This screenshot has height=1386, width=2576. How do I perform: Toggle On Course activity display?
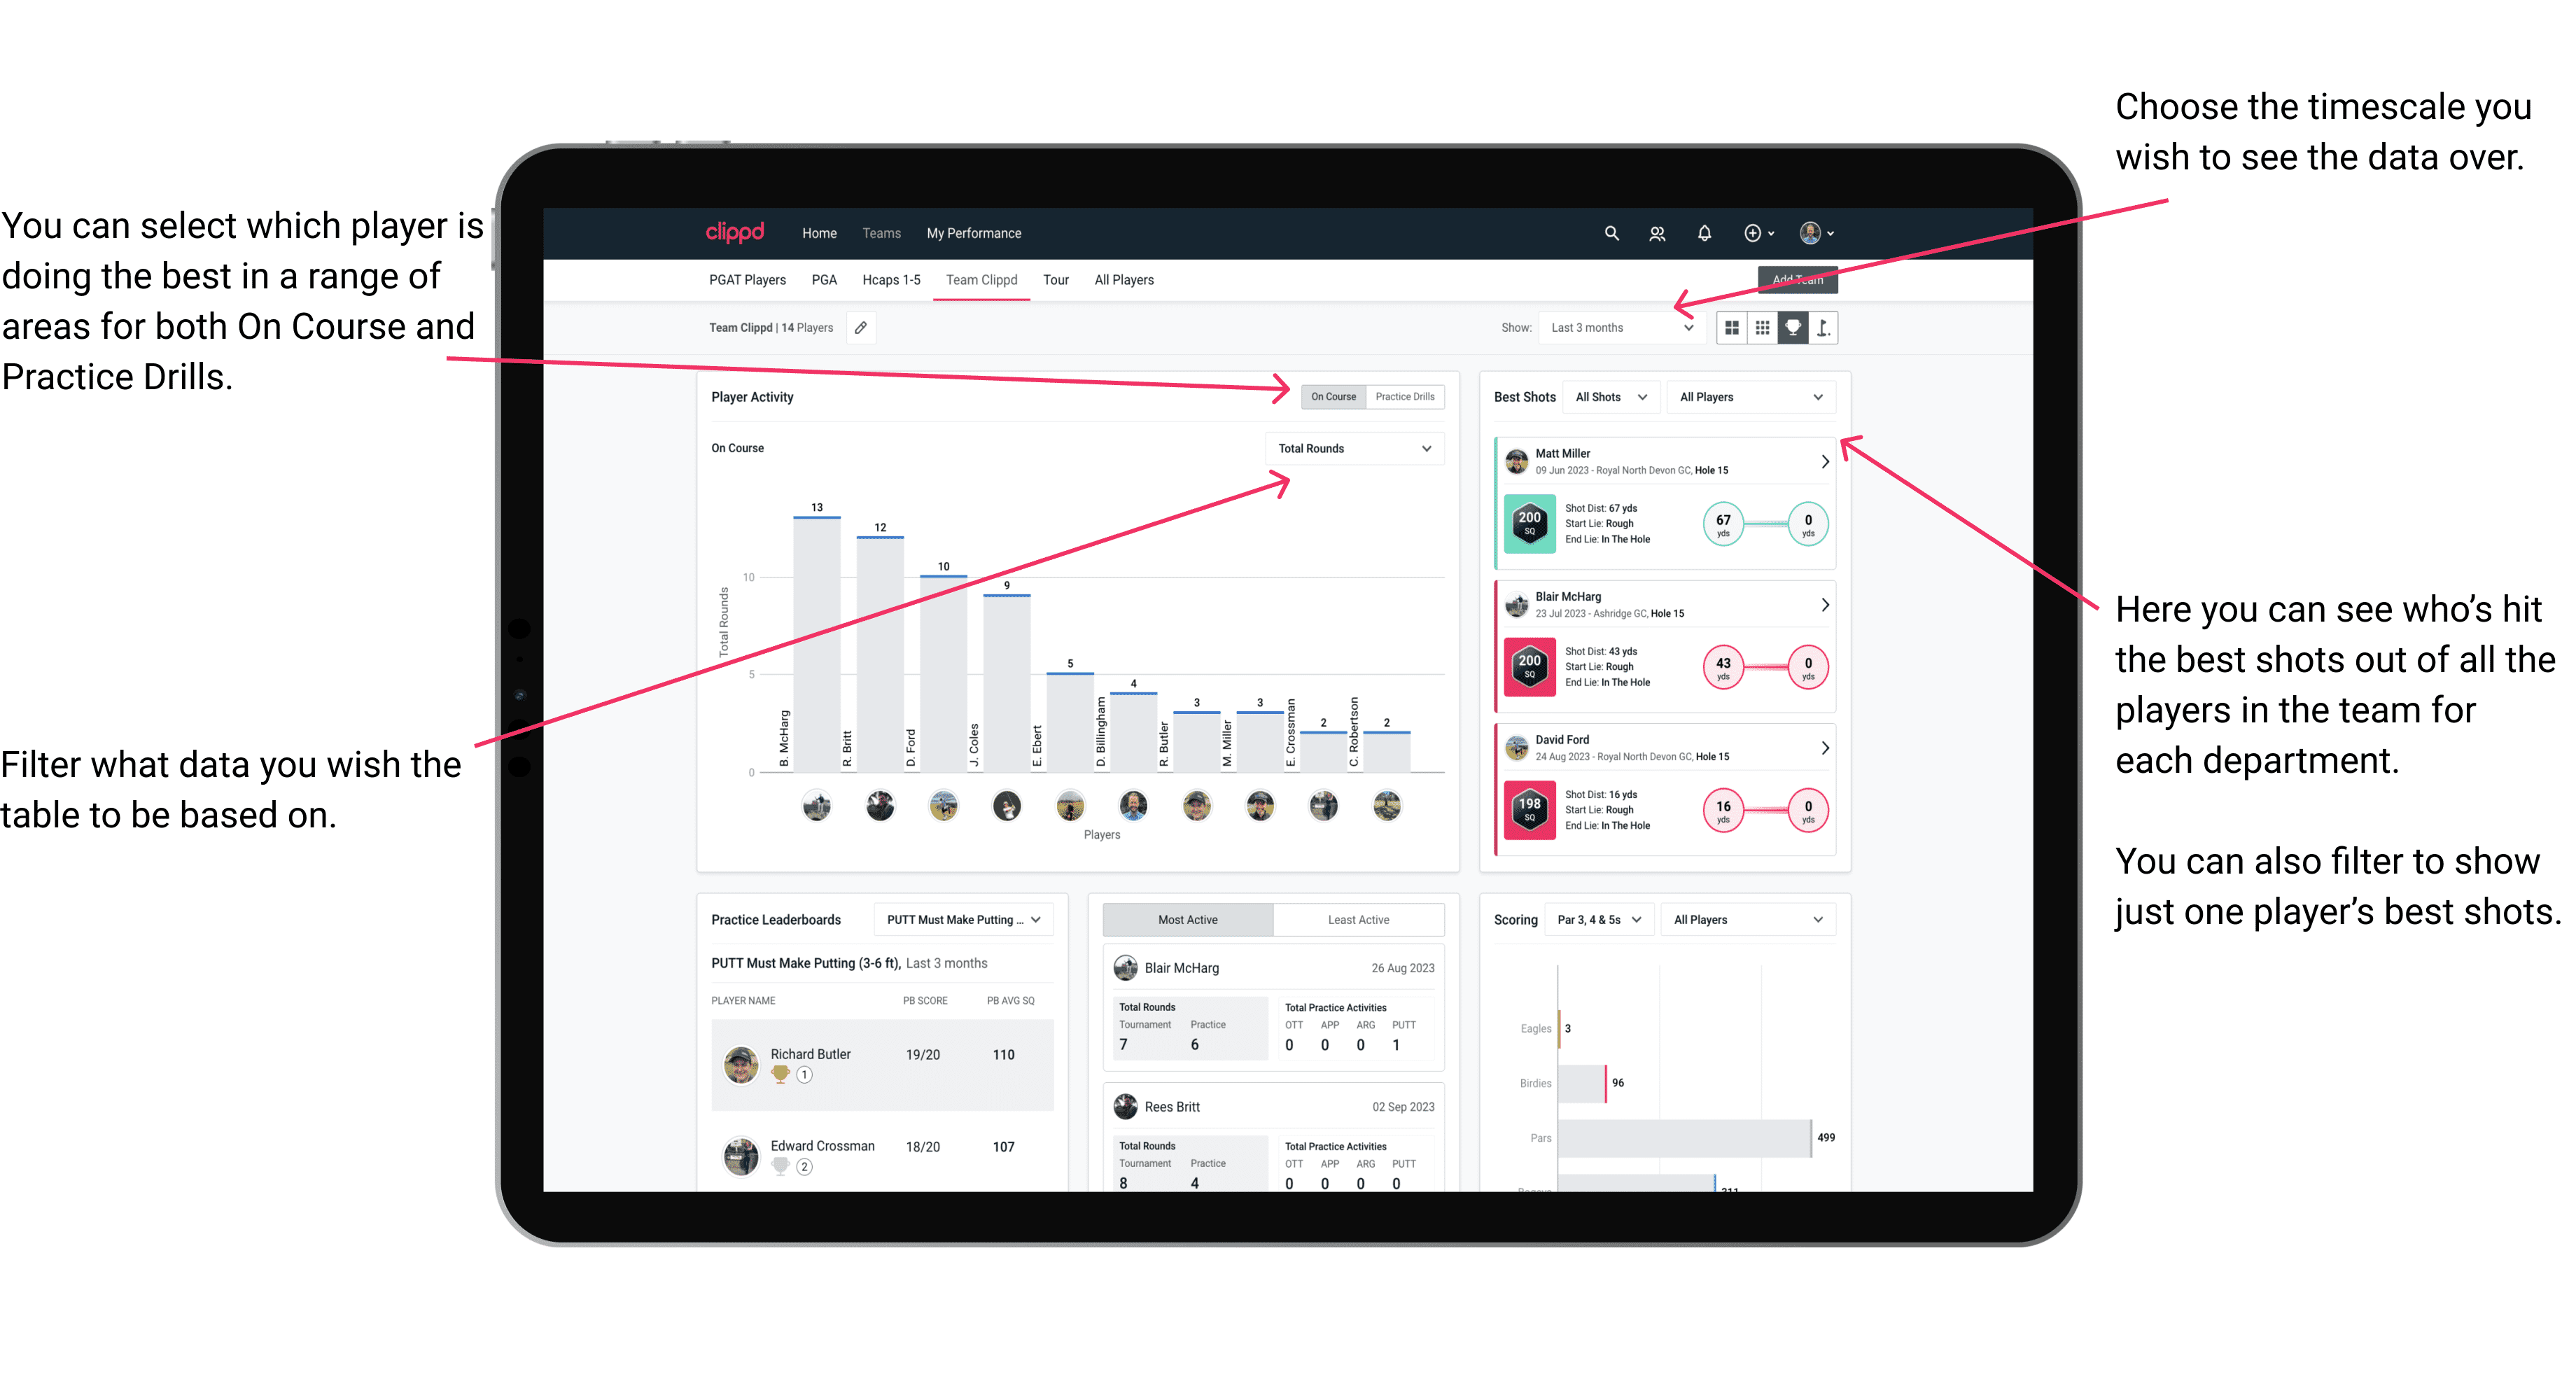click(1336, 396)
